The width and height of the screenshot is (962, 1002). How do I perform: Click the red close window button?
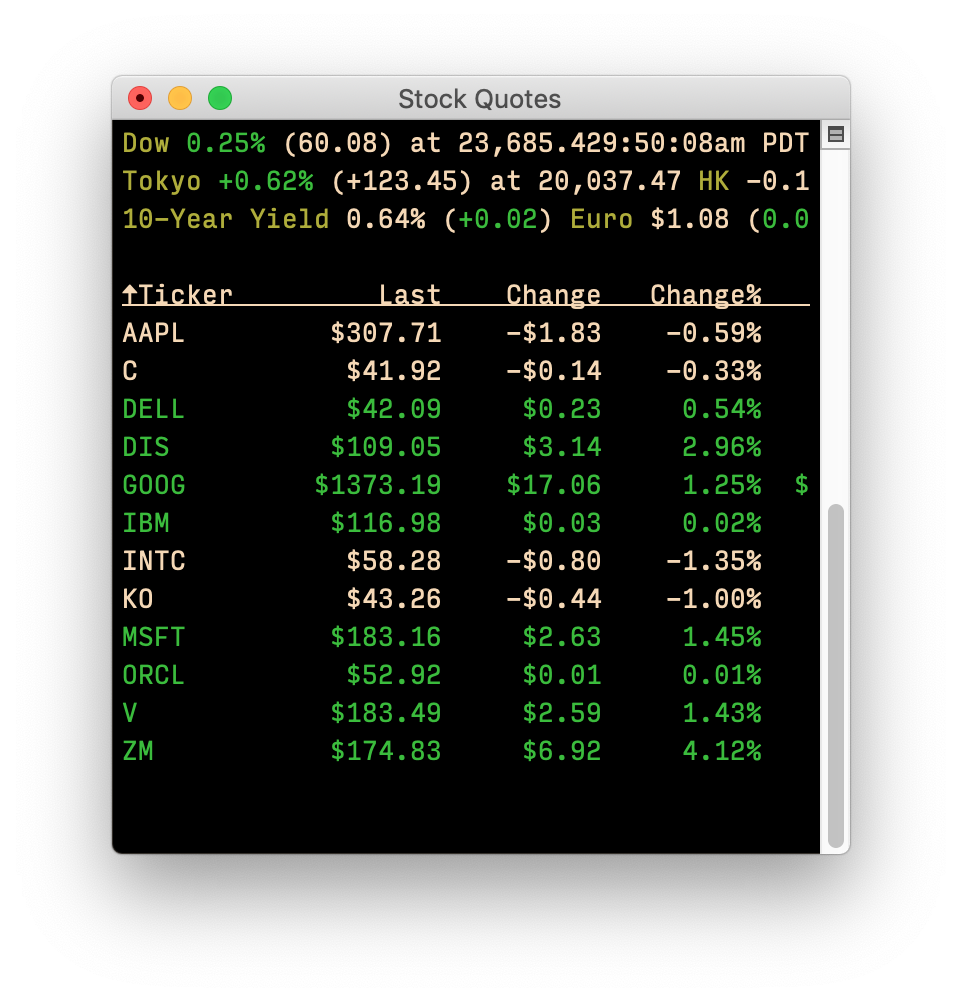pos(140,98)
